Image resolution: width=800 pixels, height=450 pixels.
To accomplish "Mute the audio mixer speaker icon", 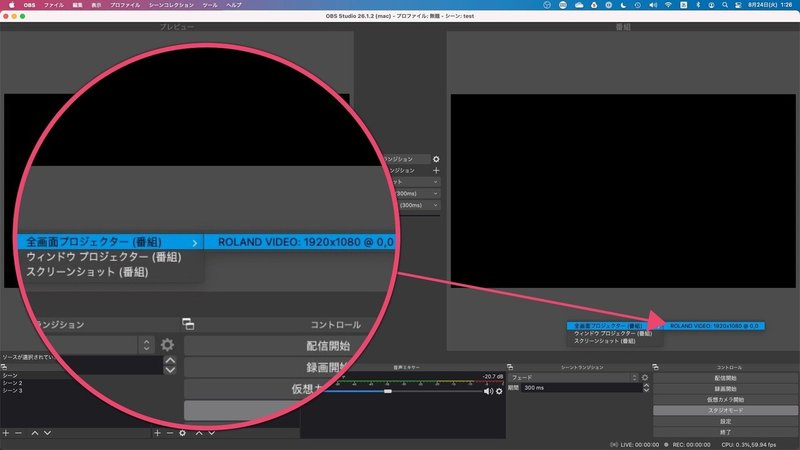I will pyautogui.click(x=488, y=391).
